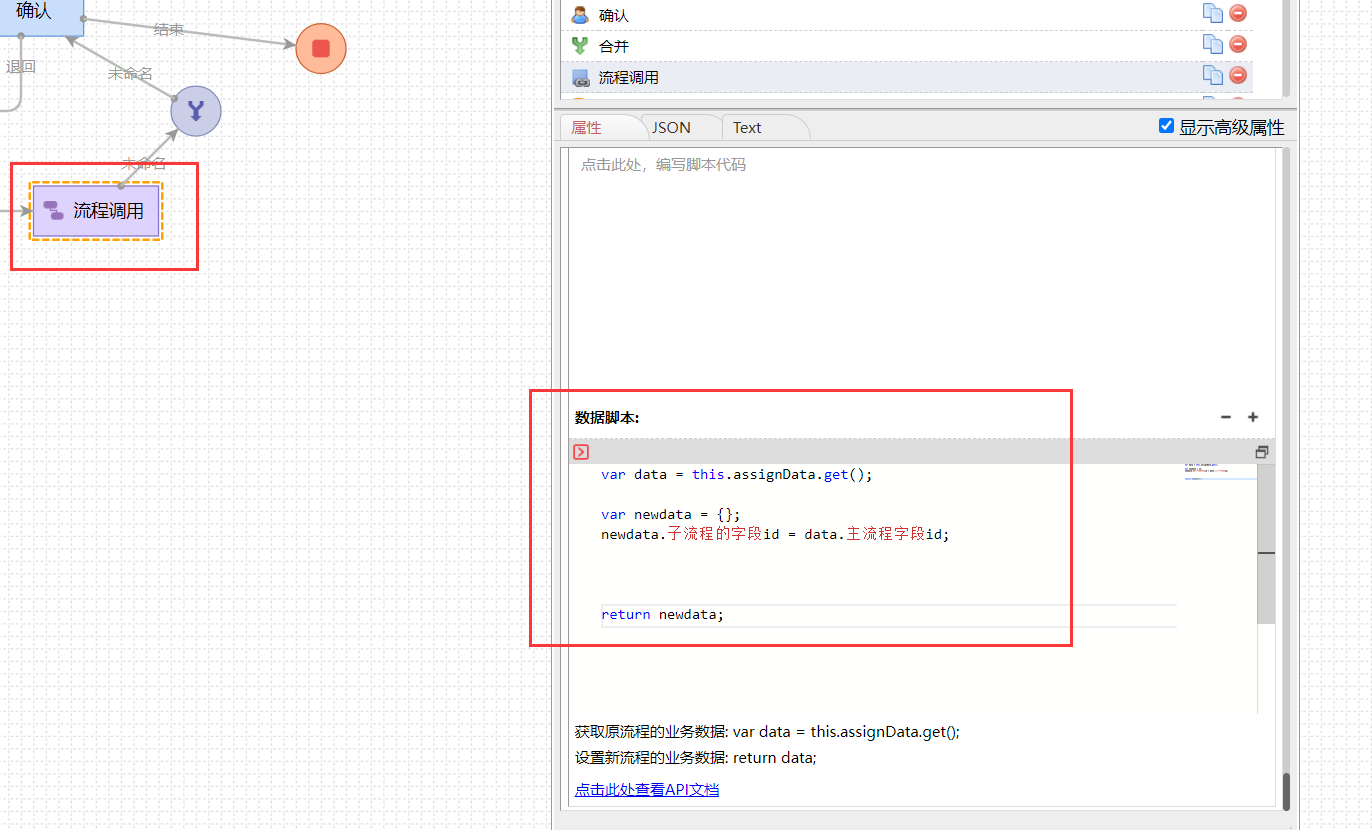Click the code editor vertical scrollbar
The image size is (1372, 830).
point(1266,544)
